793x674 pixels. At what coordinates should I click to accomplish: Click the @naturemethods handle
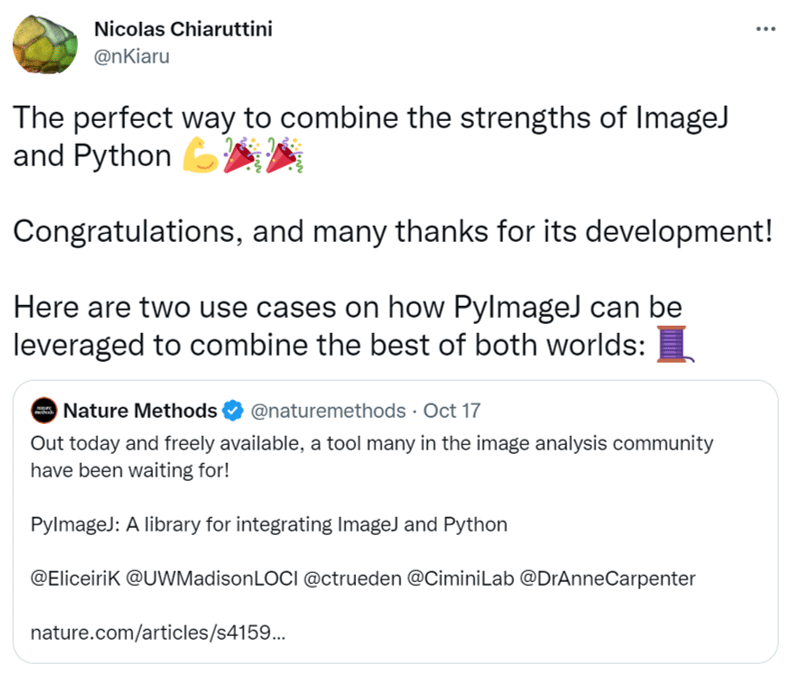(328, 410)
